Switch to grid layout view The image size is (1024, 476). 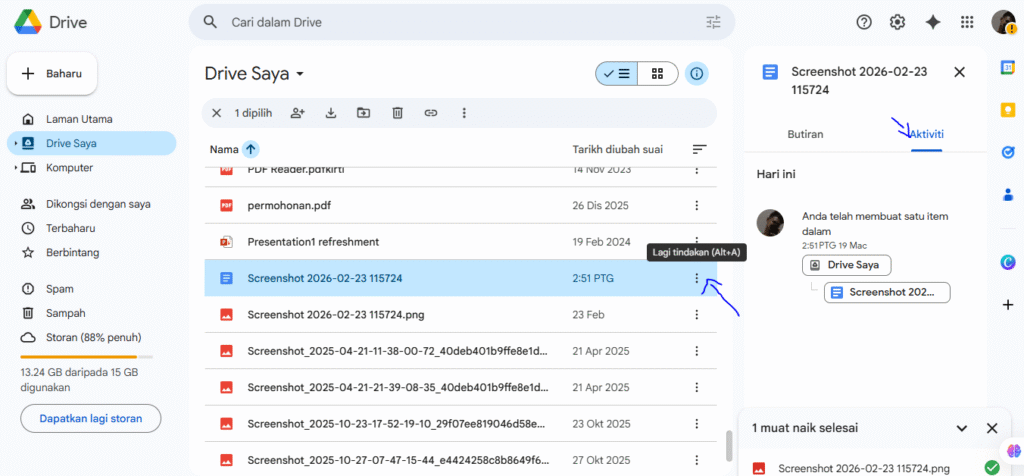(658, 73)
